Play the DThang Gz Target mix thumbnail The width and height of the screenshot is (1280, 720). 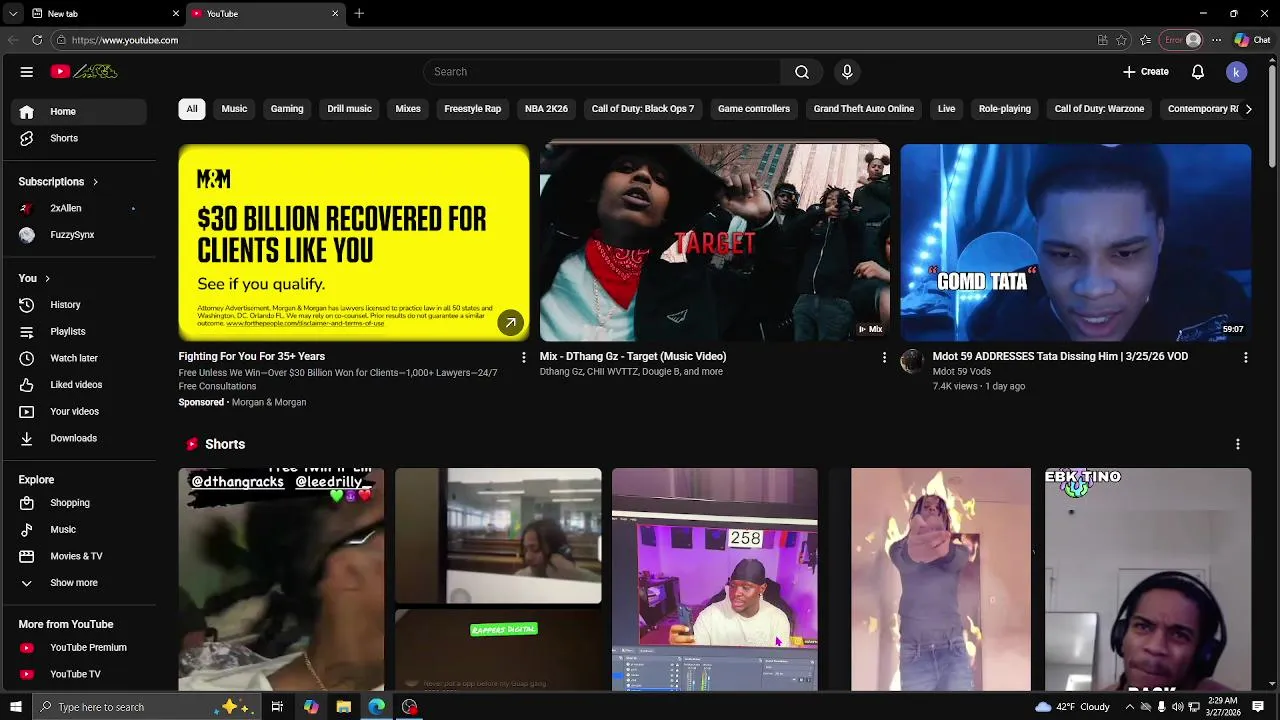click(x=715, y=243)
